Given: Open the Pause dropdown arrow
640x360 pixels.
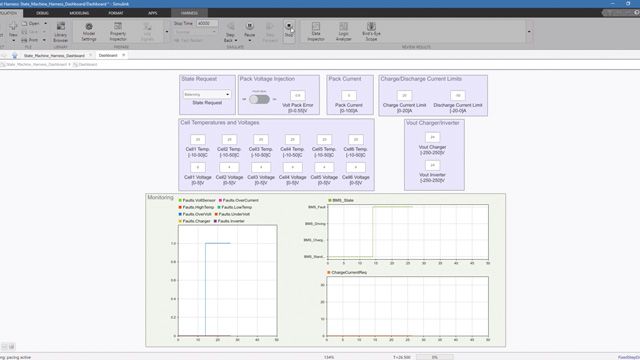Looking at the screenshot, I should click(x=249, y=40).
